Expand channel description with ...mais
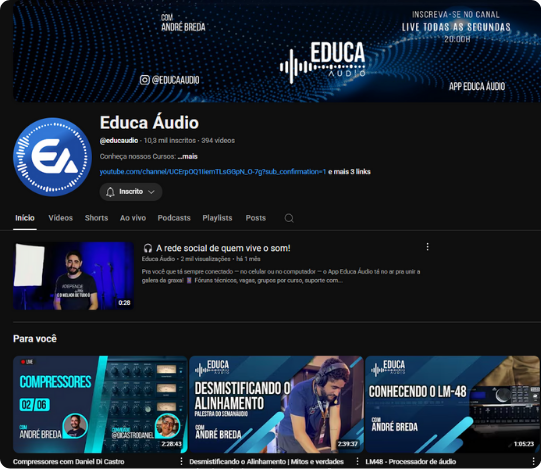This screenshot has height=469, width=542. [188, 157]
